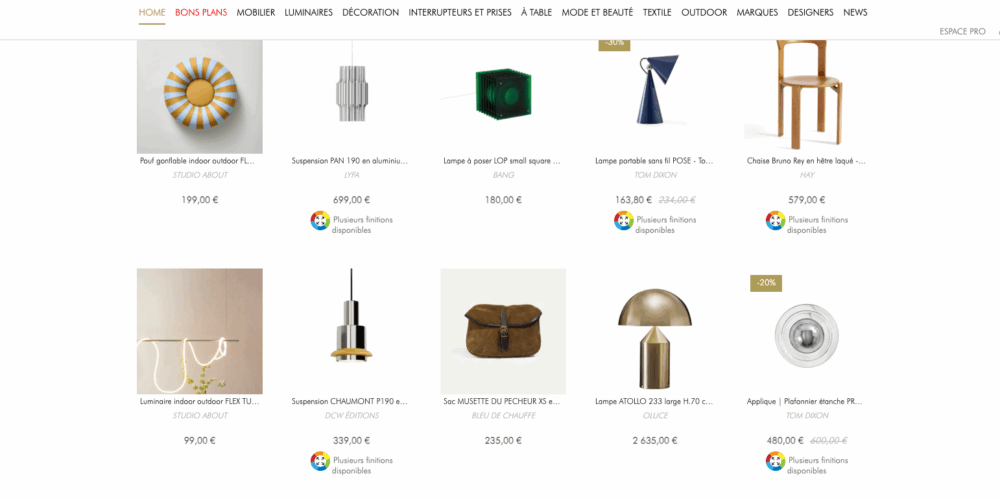Click finishes icon under Suspension CHAUMONT P190

pyautogui.click(x=320, y=461)
